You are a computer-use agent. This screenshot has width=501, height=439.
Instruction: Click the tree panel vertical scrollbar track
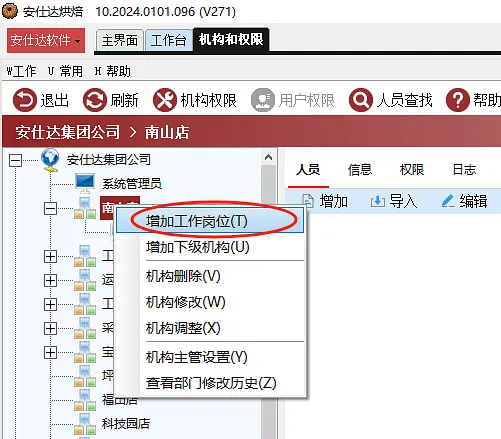tap(269, 418)
